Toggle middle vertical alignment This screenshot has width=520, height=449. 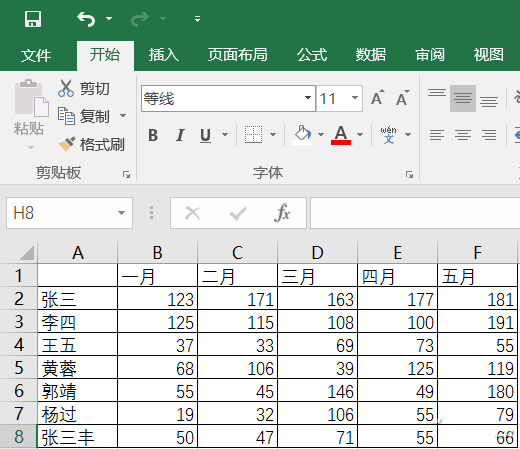[x=463, y=98]
